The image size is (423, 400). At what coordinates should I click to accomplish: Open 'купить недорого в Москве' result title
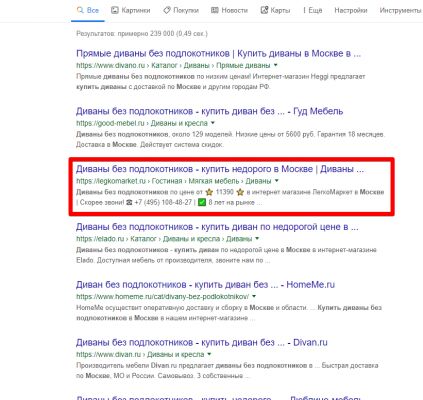(220, 169)
